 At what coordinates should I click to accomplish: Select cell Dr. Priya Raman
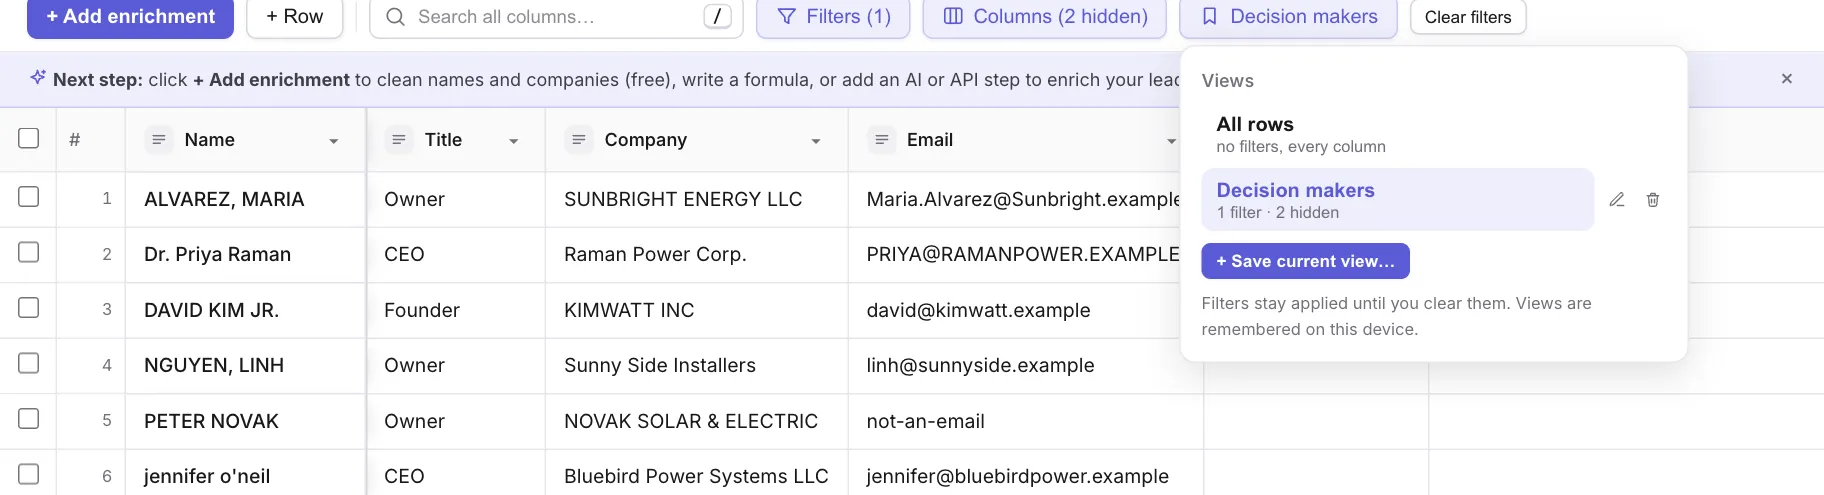pyautogui.click(x=245, y=254)
